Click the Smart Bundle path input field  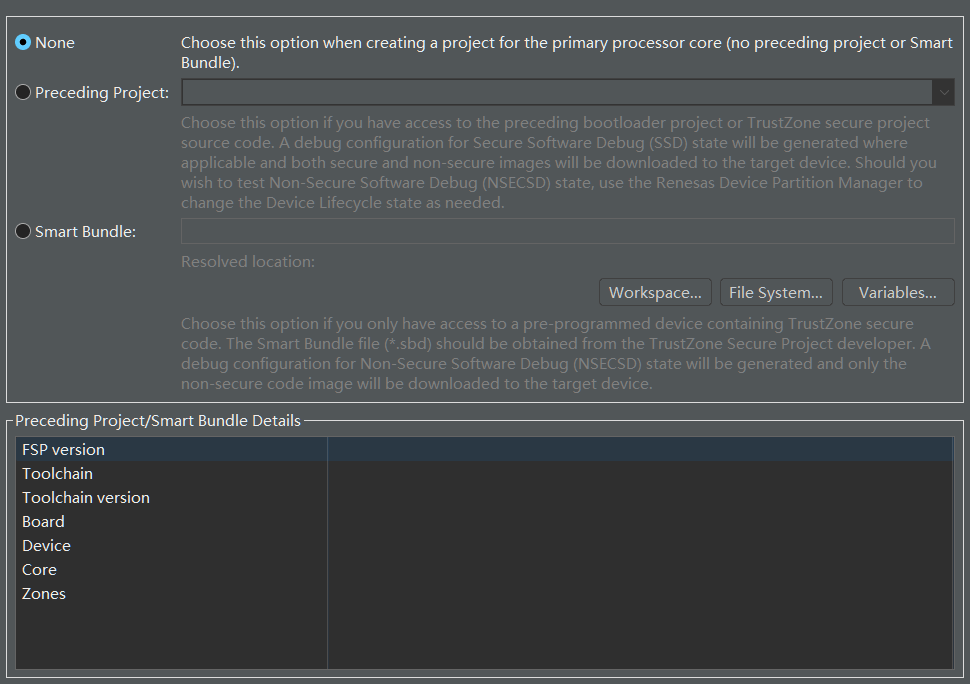567,231
